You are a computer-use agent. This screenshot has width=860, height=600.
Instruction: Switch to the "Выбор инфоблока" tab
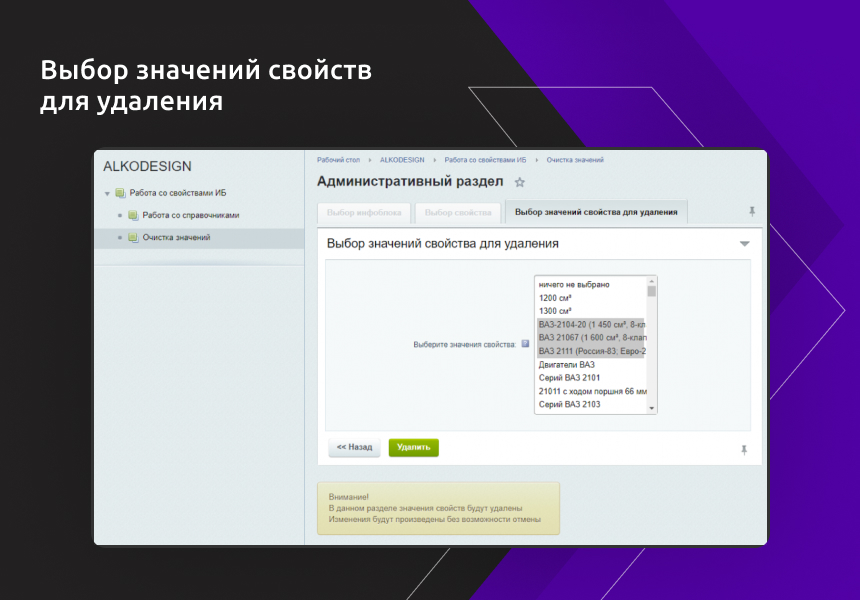coord(362,211)
